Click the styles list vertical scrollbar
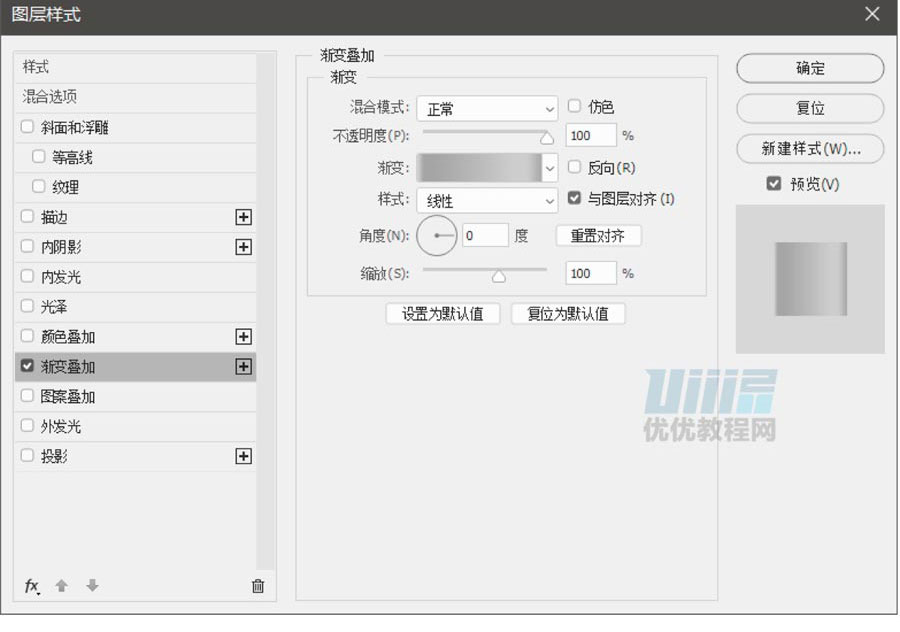Viewport: 900px width, 632px height. [265, 311]
